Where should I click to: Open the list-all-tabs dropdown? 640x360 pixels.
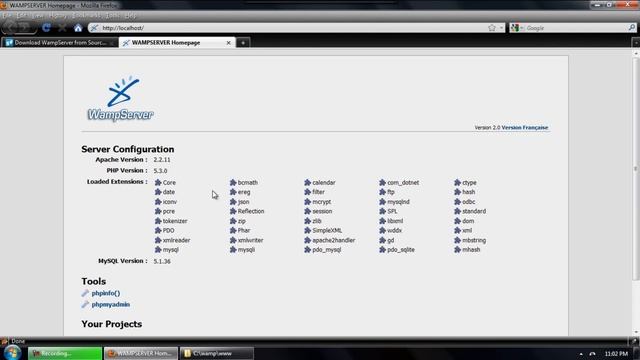tap(636, 42)
